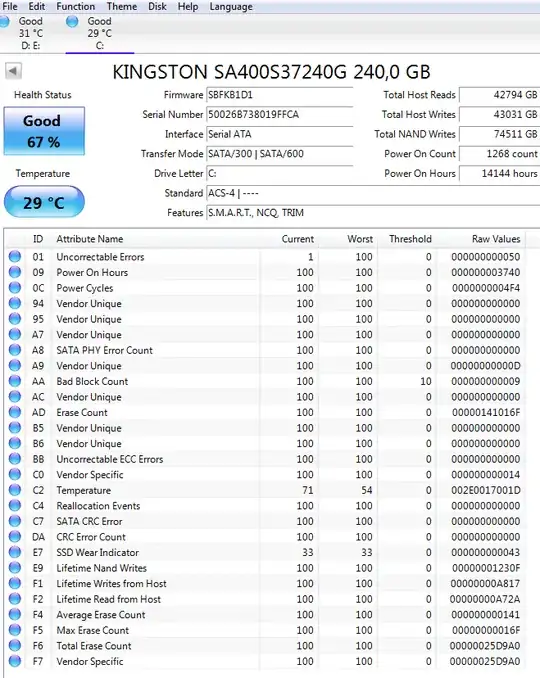The height and width of the screenshot is (678, 540).
Task: Click status orb for SATA PHY Error Count
Action: click(x=15, y=350)
